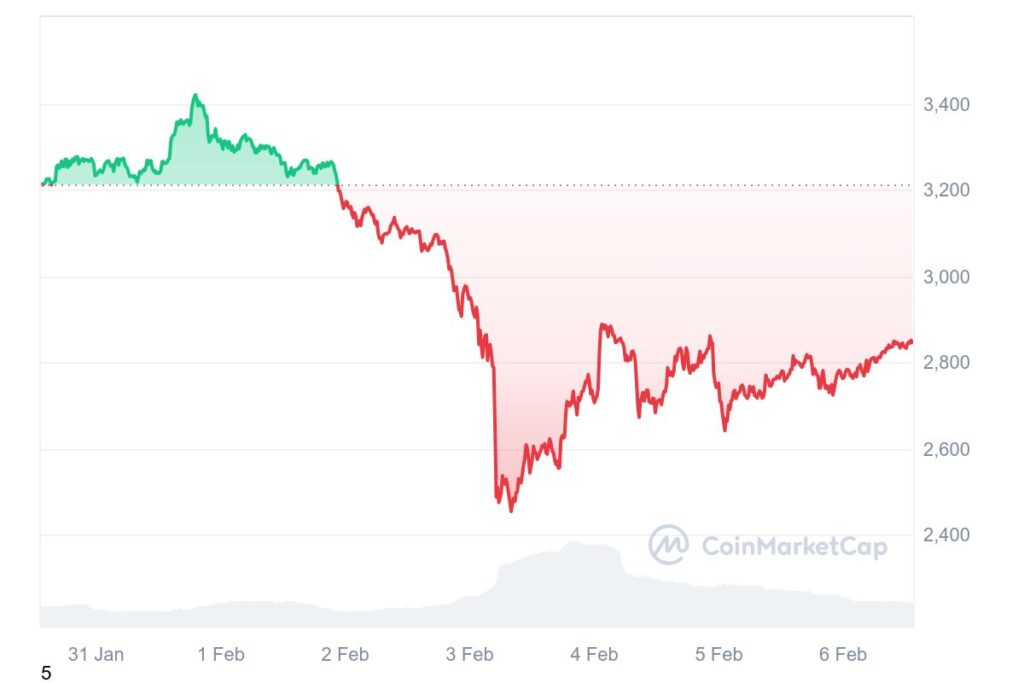
Task: Click the lowest red price point
Action: click(511, 510)
